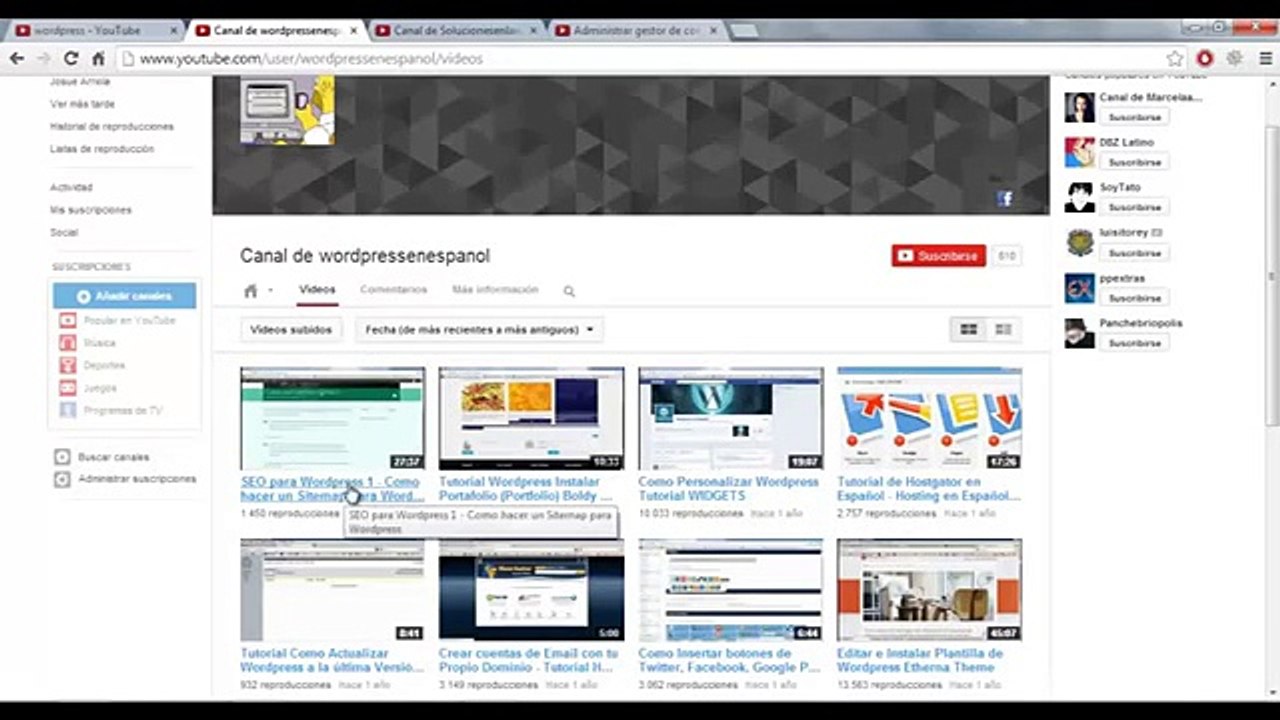This screenshot has height=720, width=1280.
Task: Open Programas de TV sidebar channel
Action: [111, 410]
